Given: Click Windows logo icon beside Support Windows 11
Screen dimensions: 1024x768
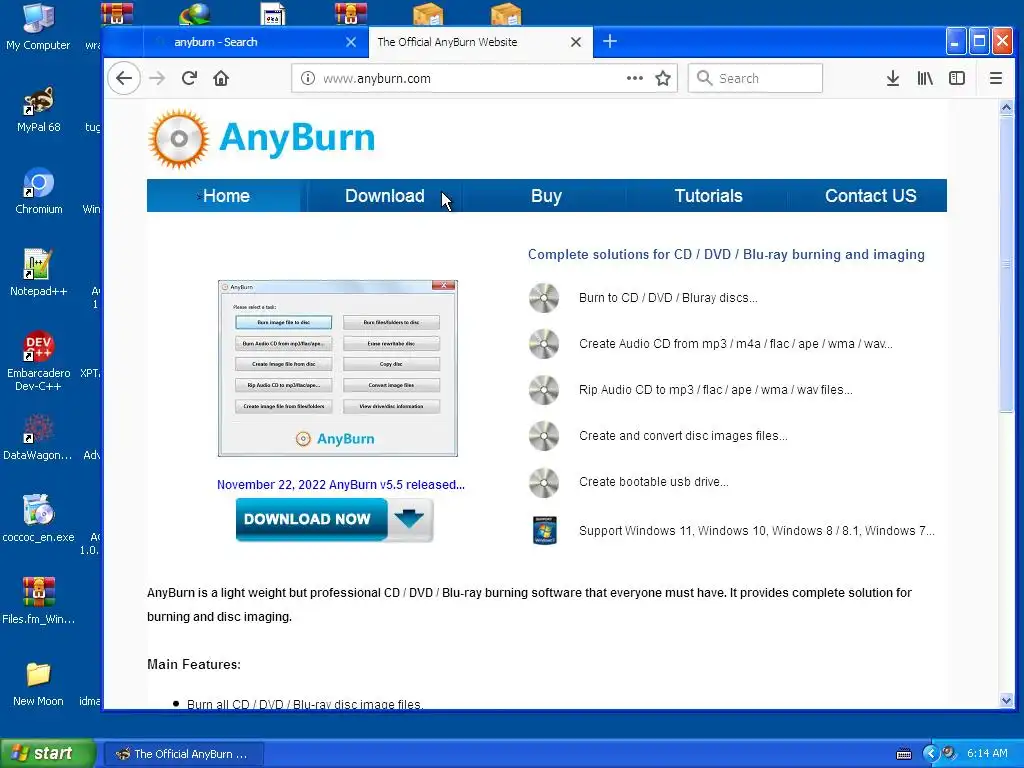Looking at the screenshot, I should tap(545, 530).
